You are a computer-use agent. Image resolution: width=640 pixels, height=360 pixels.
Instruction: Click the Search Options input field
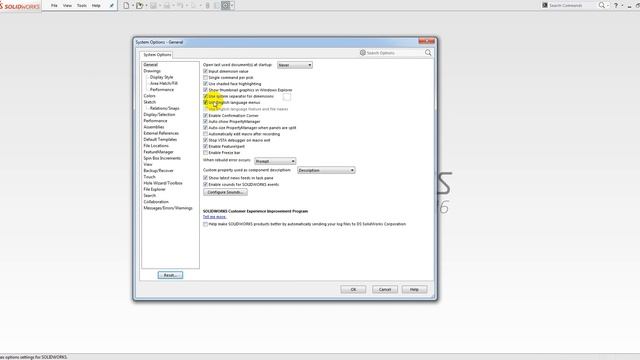click(x=394, y=53)
